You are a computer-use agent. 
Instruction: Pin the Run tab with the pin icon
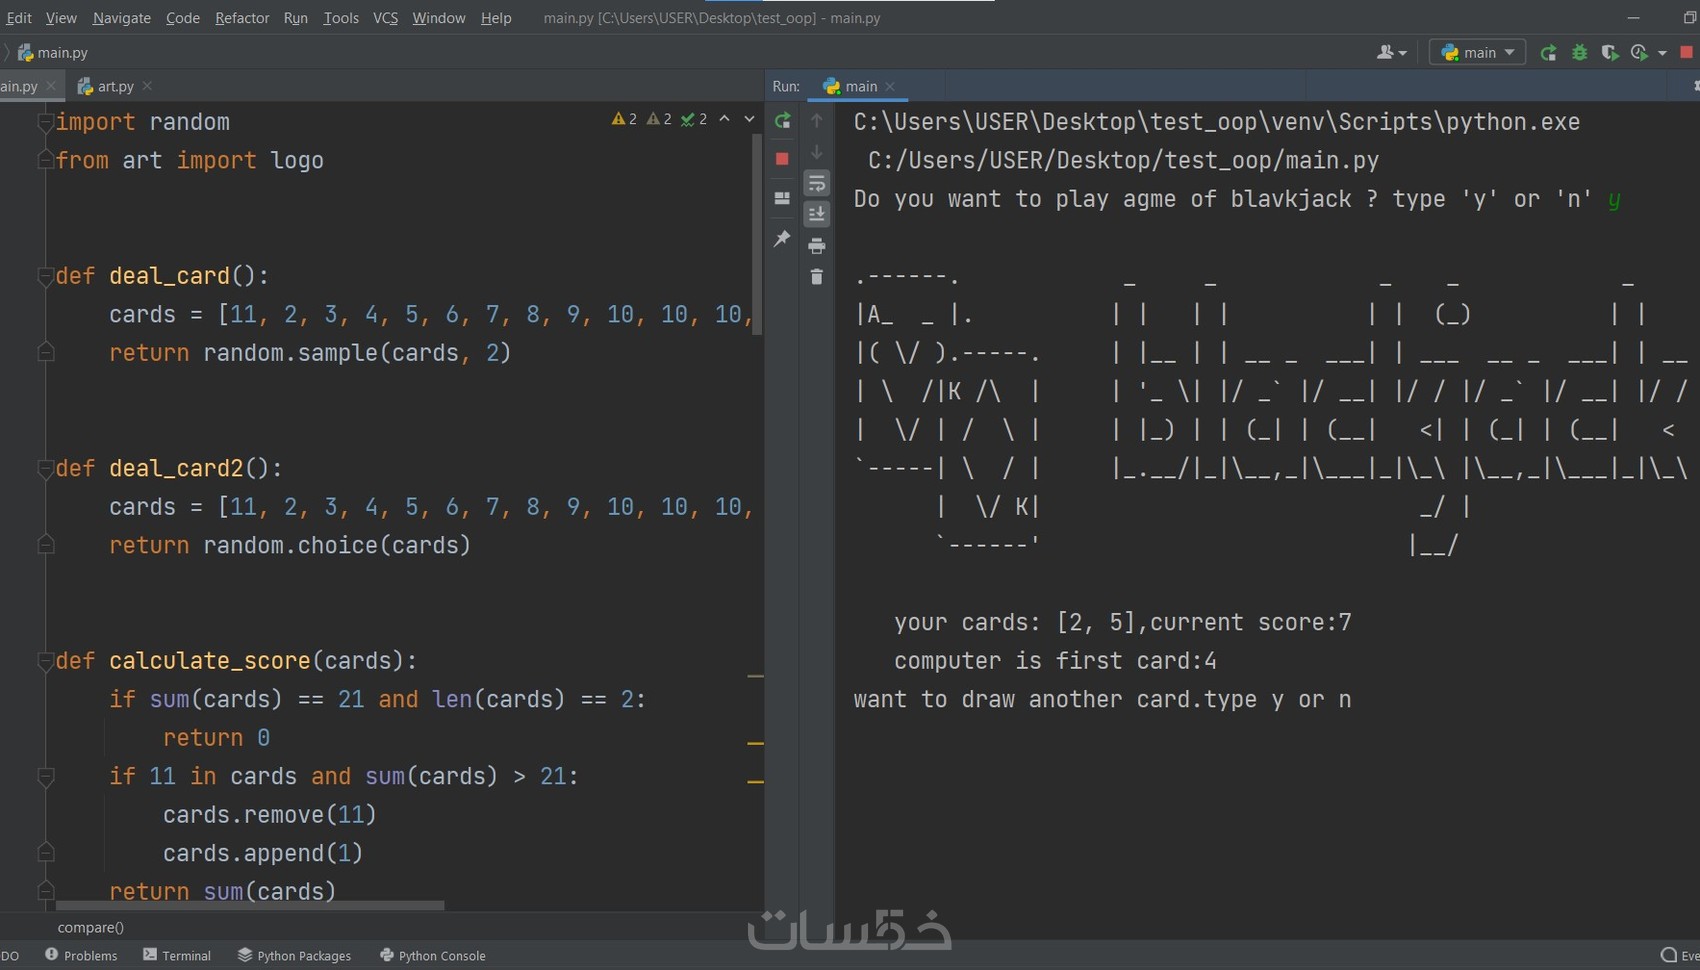[782, 238]
